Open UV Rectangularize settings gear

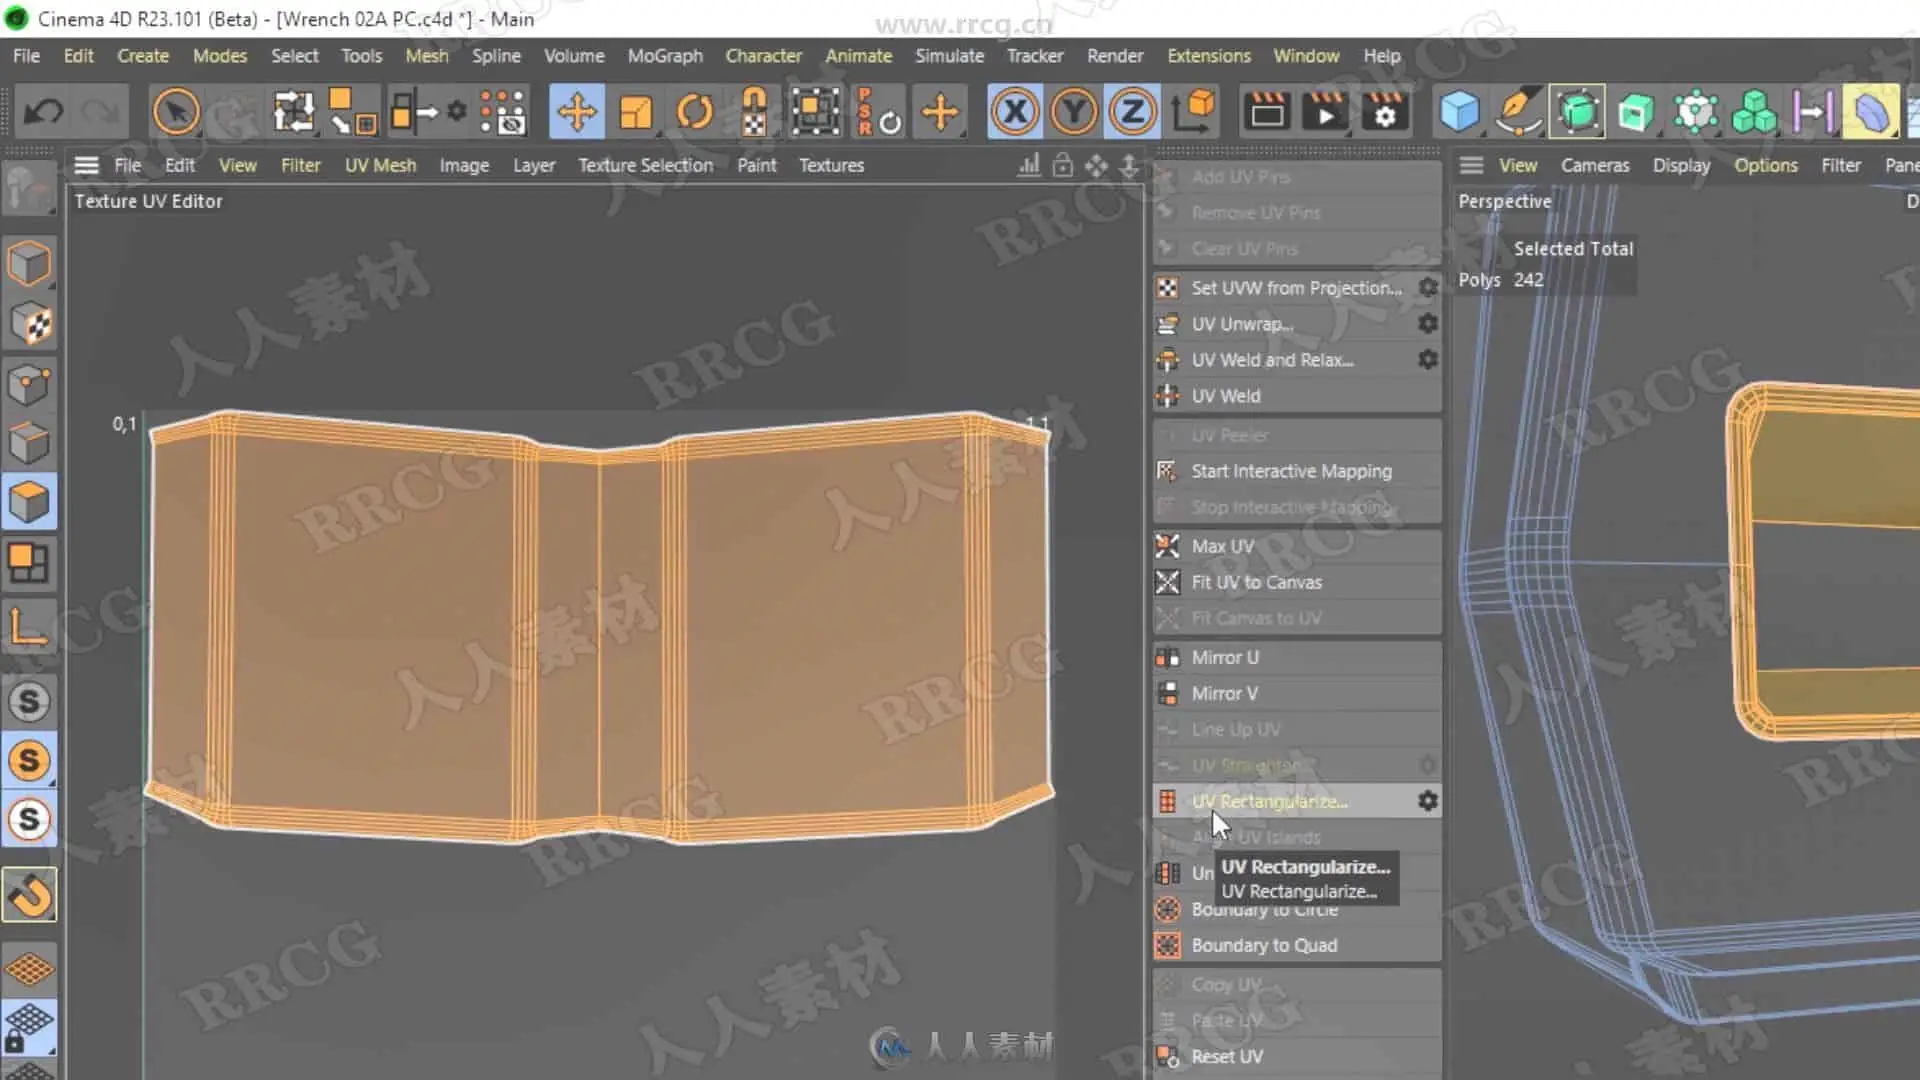(x=1428, y=801)
